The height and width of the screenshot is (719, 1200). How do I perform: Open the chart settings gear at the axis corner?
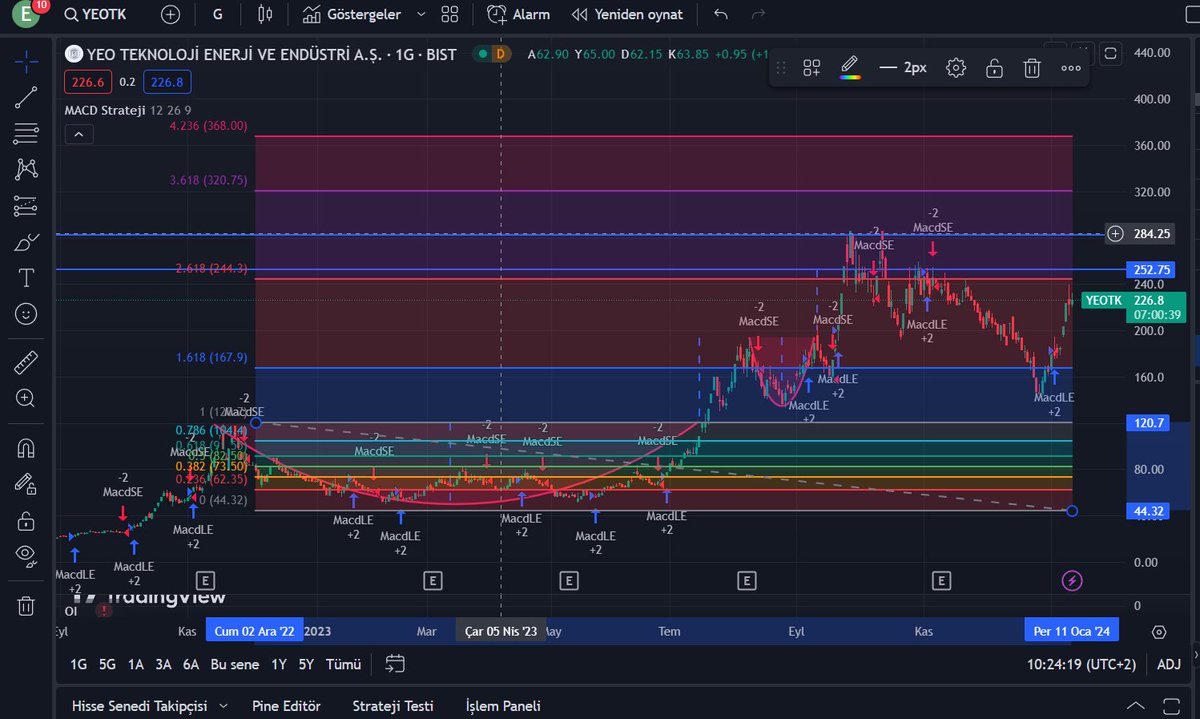tap(1159, 631)
